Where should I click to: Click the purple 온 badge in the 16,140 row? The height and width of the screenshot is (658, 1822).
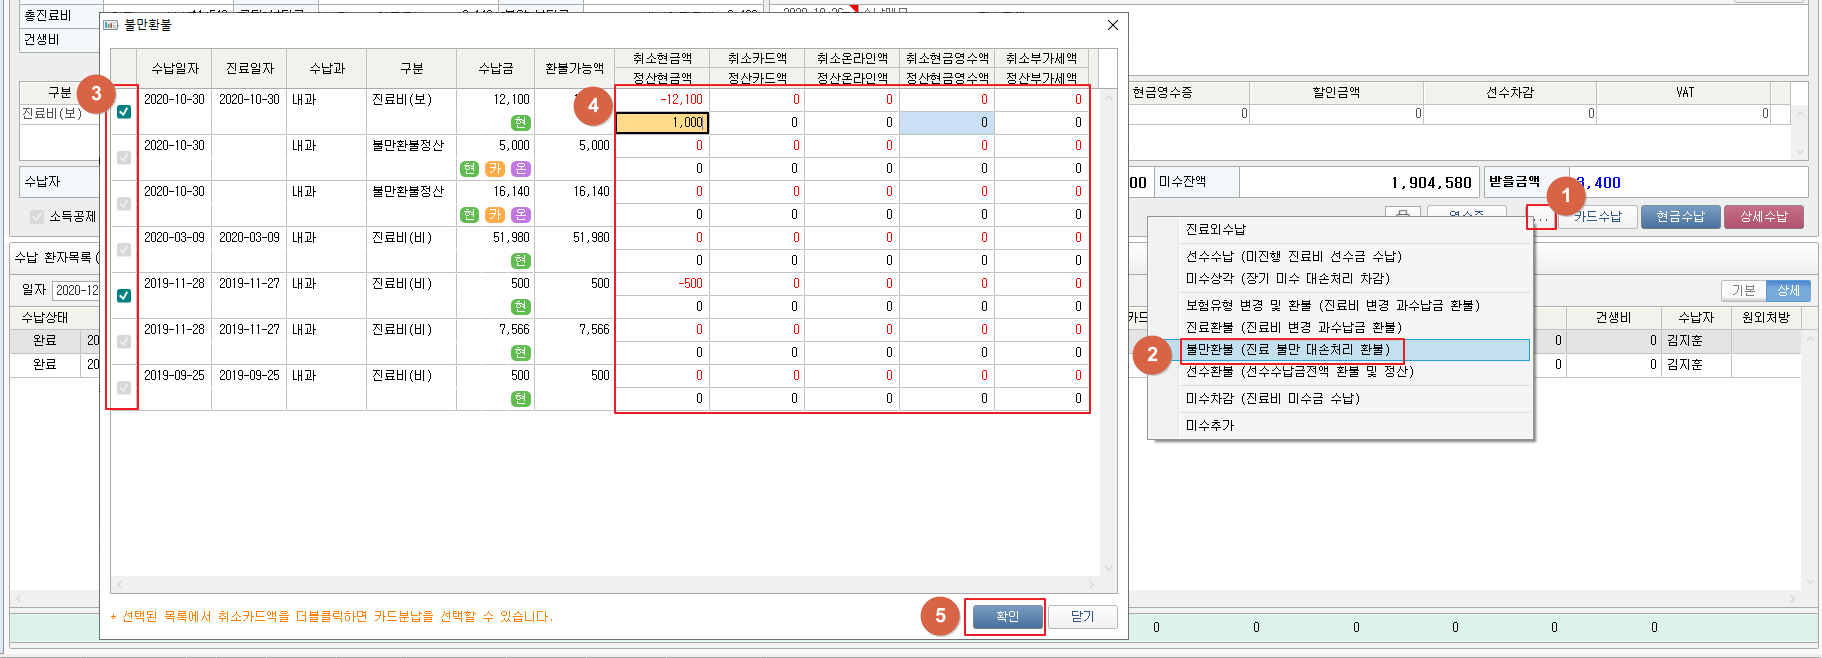(x=521, y=215)
